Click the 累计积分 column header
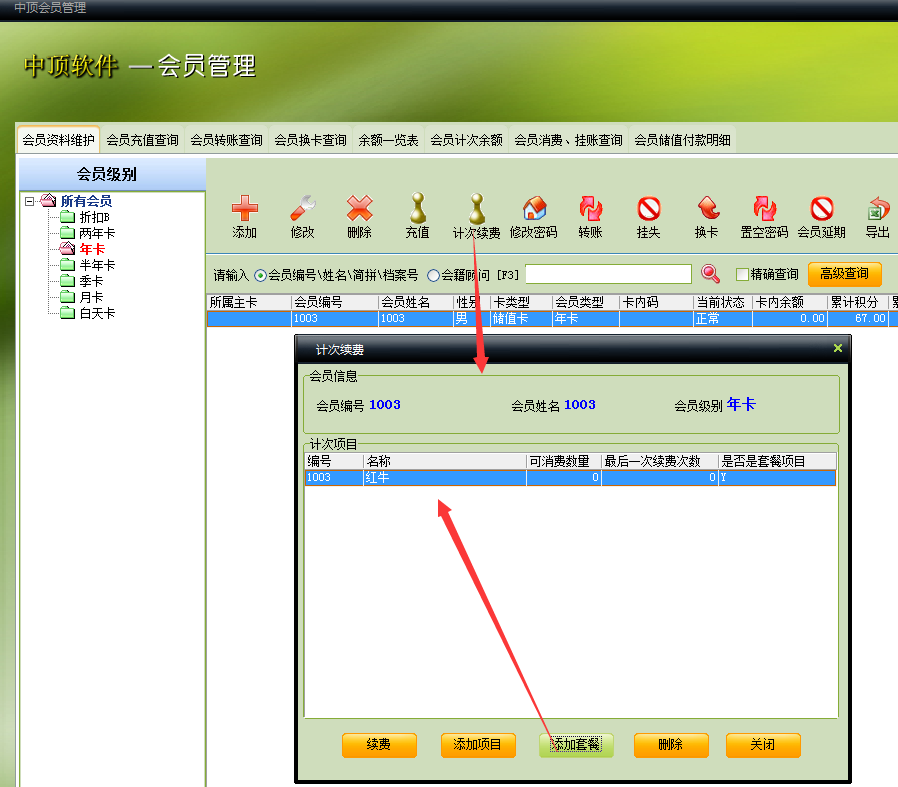The image size is (898, 787). 858,302
